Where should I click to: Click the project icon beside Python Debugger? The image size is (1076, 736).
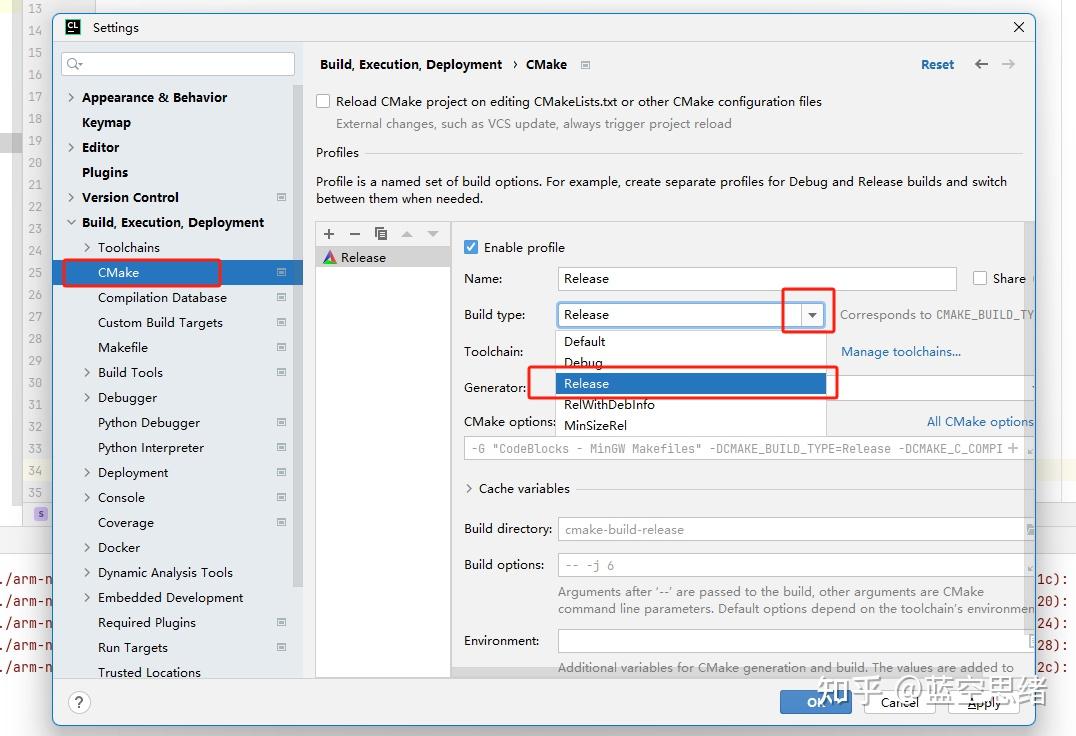[281, 423]
